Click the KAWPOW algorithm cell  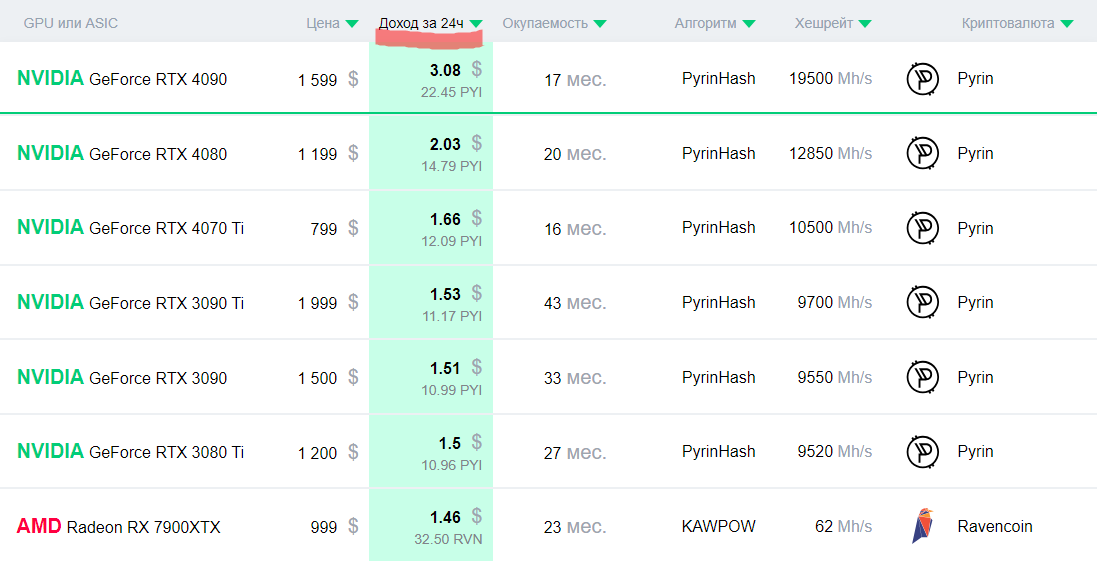(x=719, y=526)
